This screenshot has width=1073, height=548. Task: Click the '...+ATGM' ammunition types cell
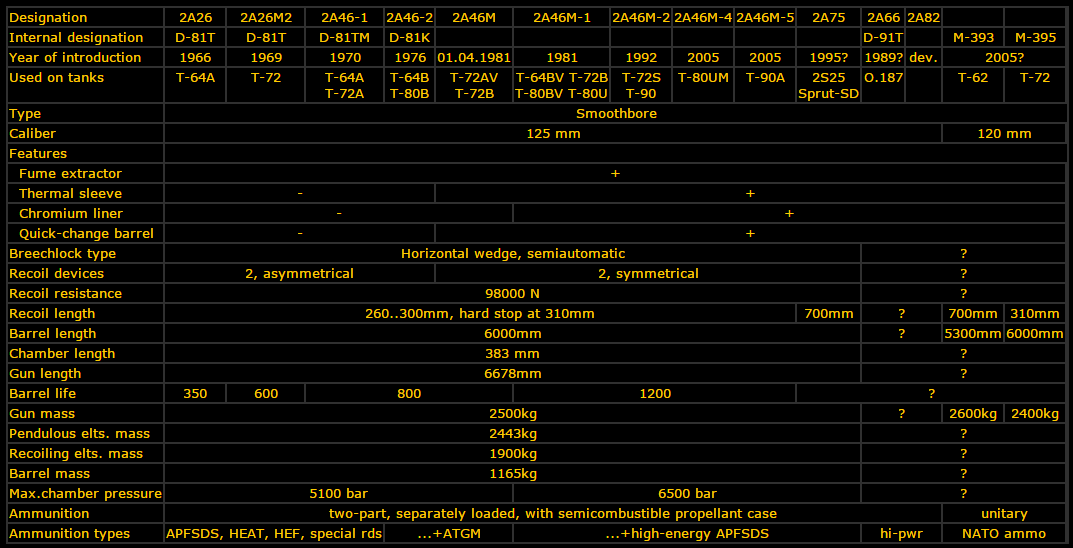pyautogui.click(x=448, y=533)
